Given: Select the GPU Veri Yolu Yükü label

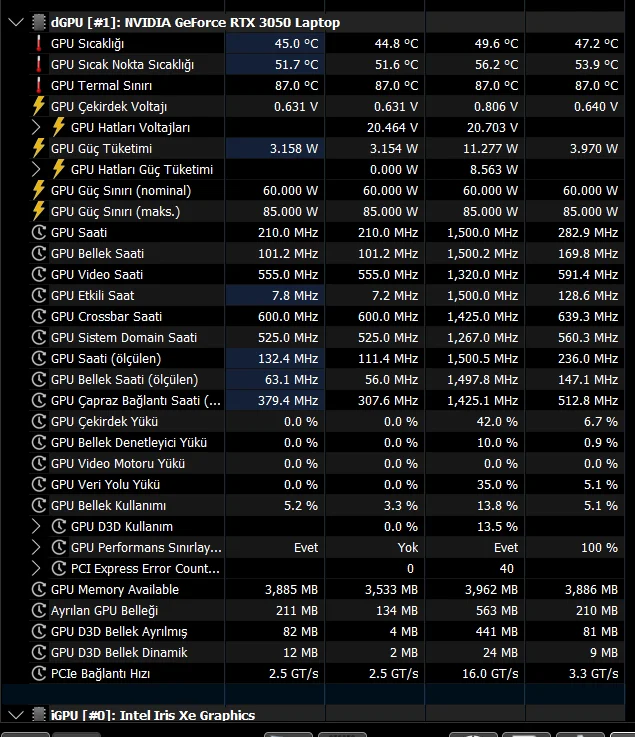Looking at the screenshot, I should point(105,485).
